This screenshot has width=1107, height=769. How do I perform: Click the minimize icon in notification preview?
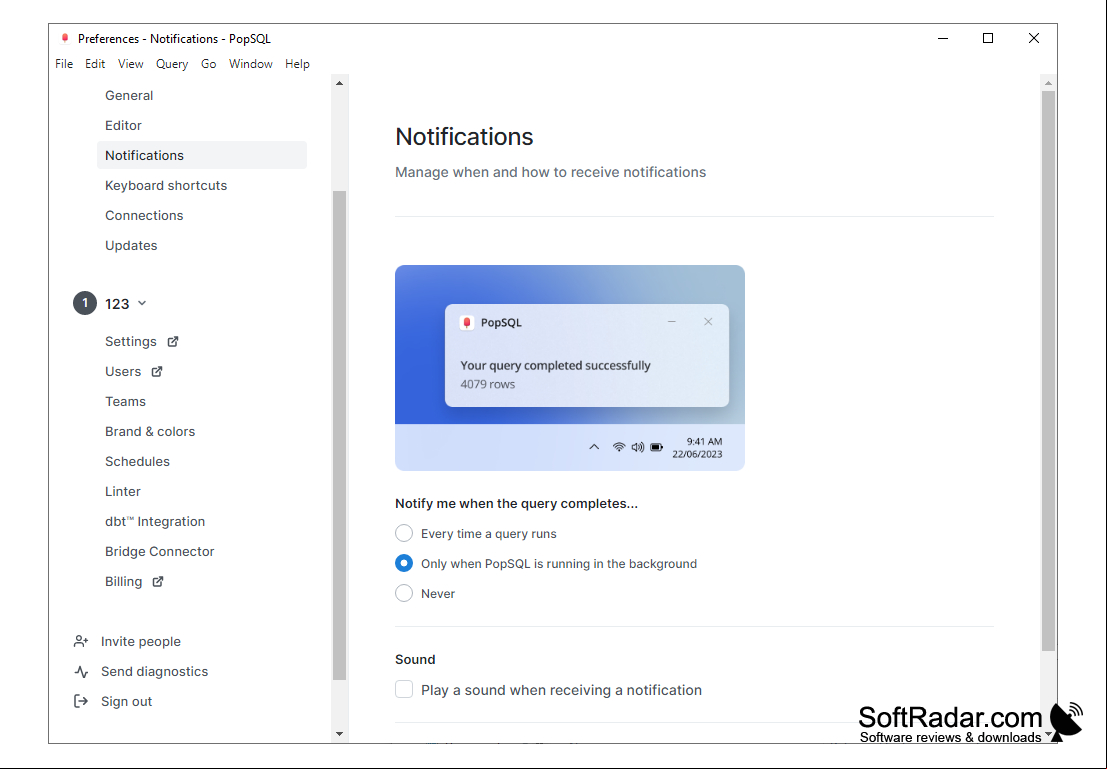[x=672, y=322]
